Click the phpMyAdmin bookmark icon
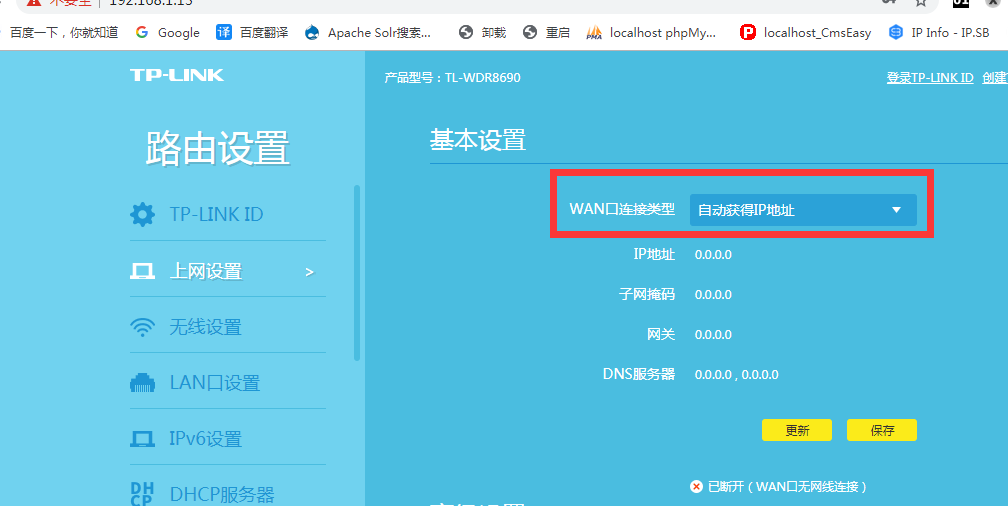1008x506 pixels. point(594,32)
